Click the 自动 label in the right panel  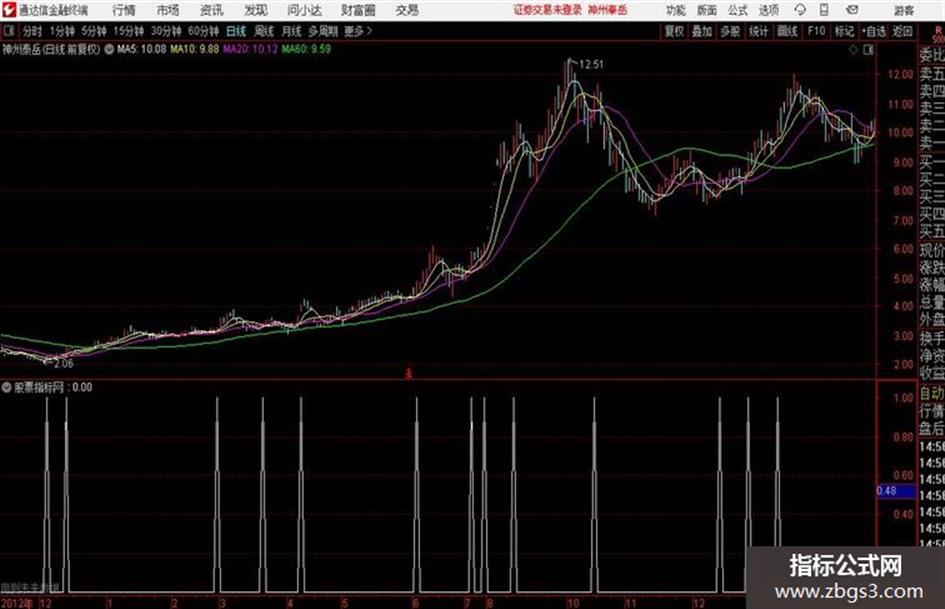click(x=932, y=393)
